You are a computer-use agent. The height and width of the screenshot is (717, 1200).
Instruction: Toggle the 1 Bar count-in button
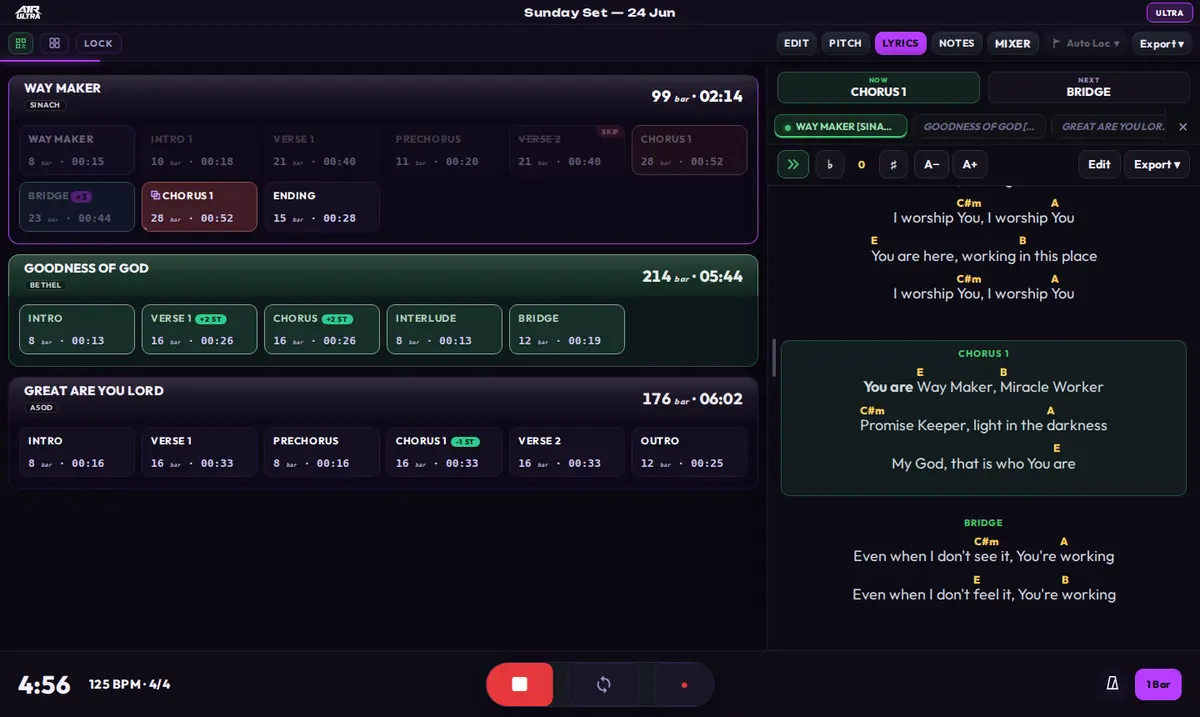1158,684
